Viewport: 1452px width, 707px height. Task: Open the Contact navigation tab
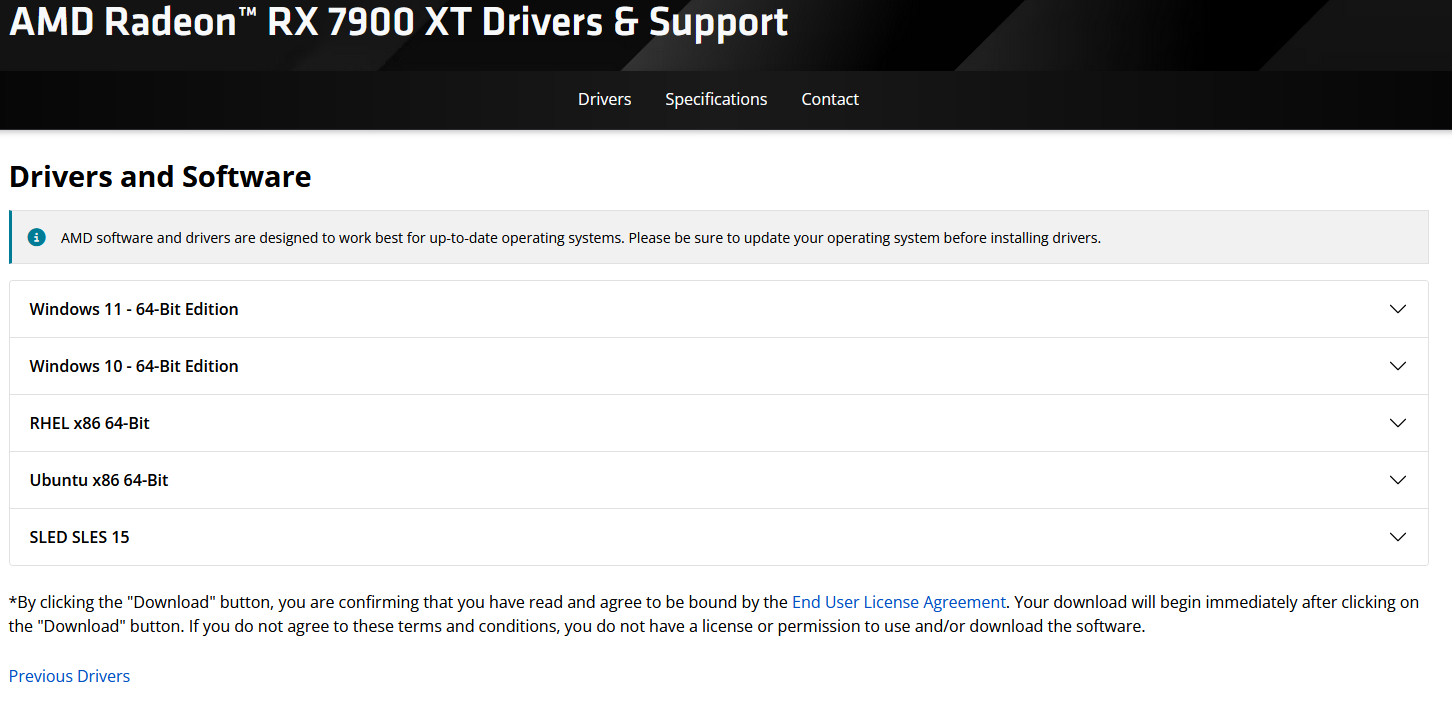830,99
